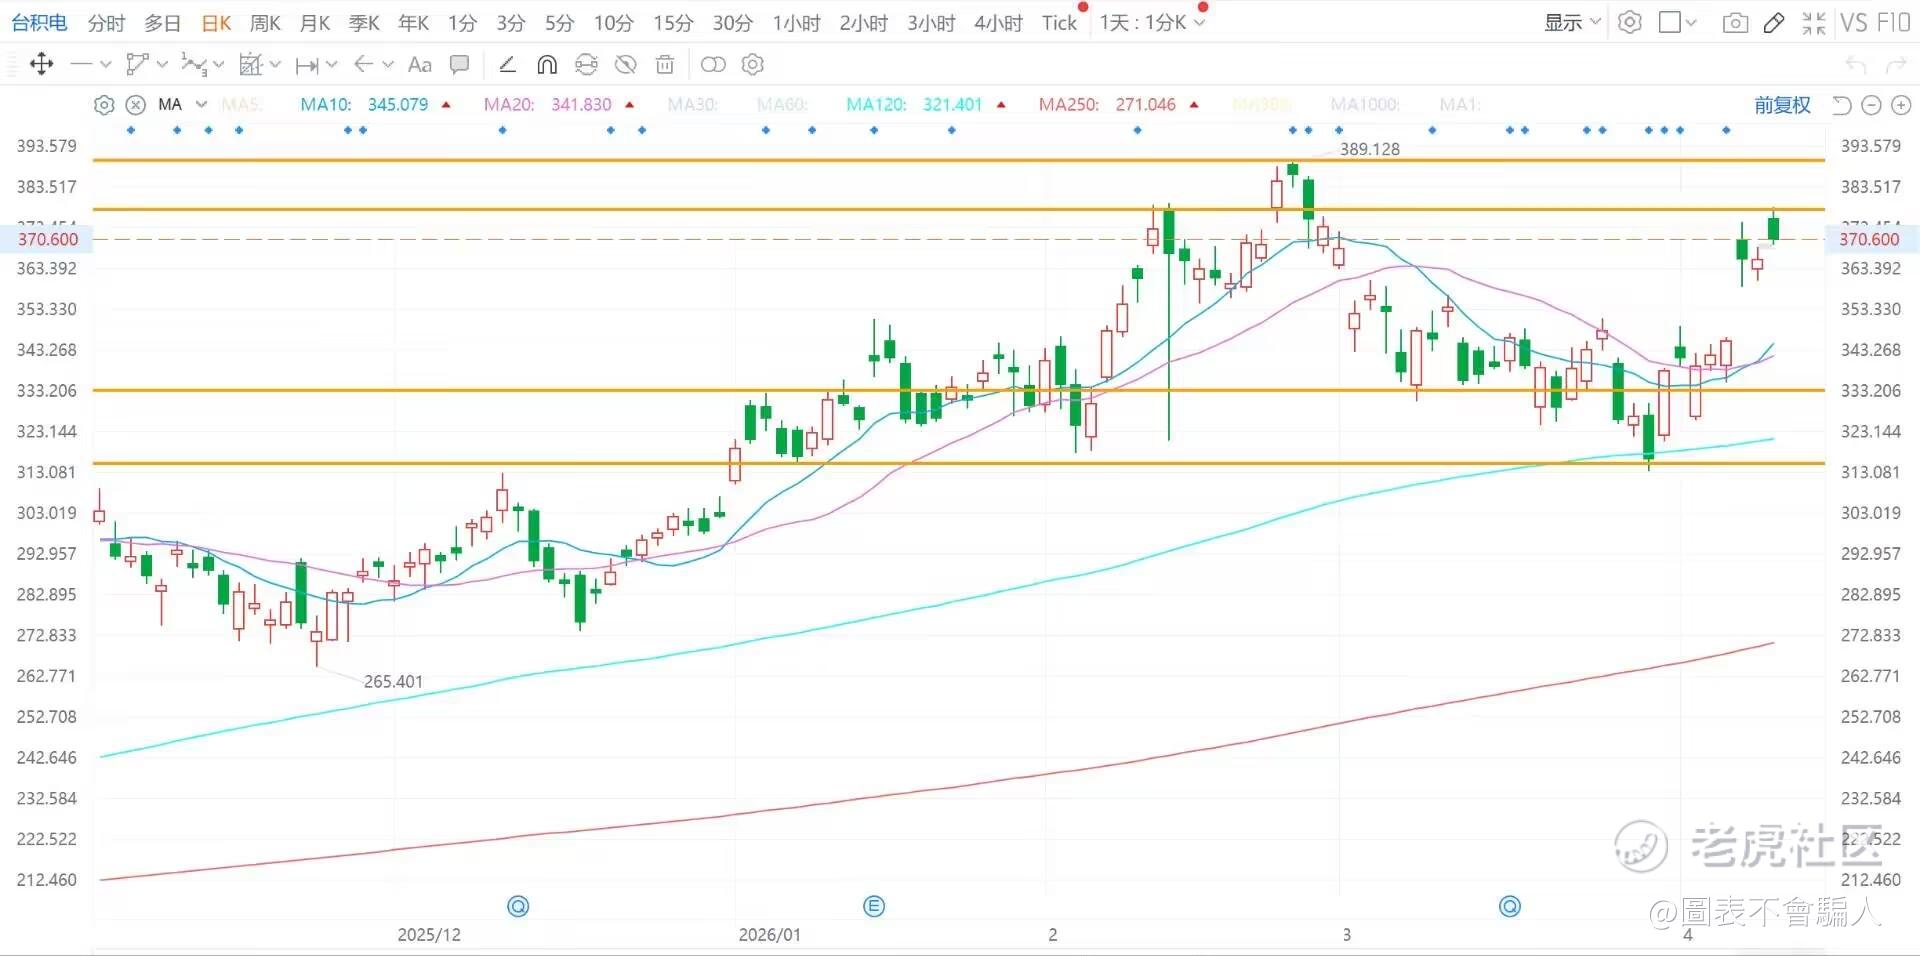Image resolution: width=1920 pixels, height=956 pixels.
Task: Expand the range tool dropdown arrow
Action: point(332,65)
